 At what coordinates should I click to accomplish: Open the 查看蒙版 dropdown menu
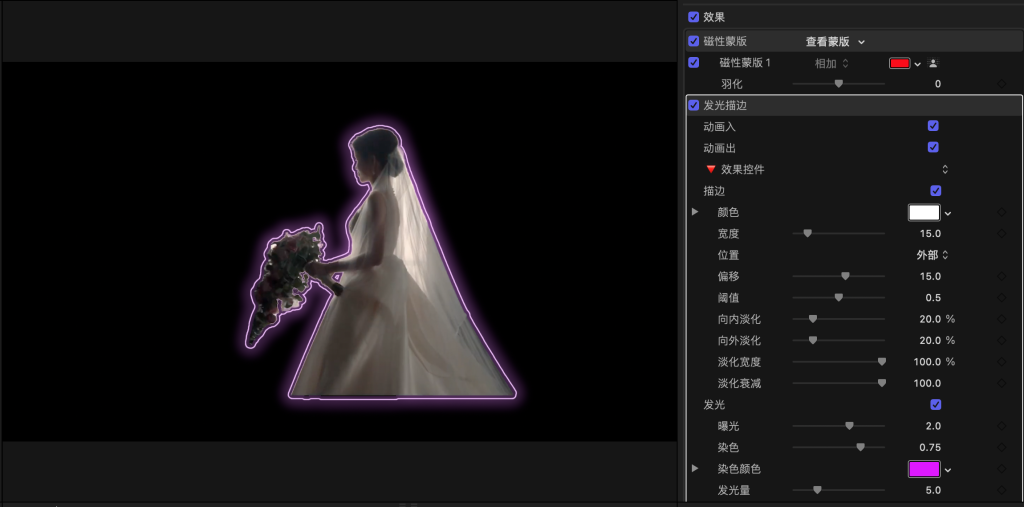click(x=835, y=42)
